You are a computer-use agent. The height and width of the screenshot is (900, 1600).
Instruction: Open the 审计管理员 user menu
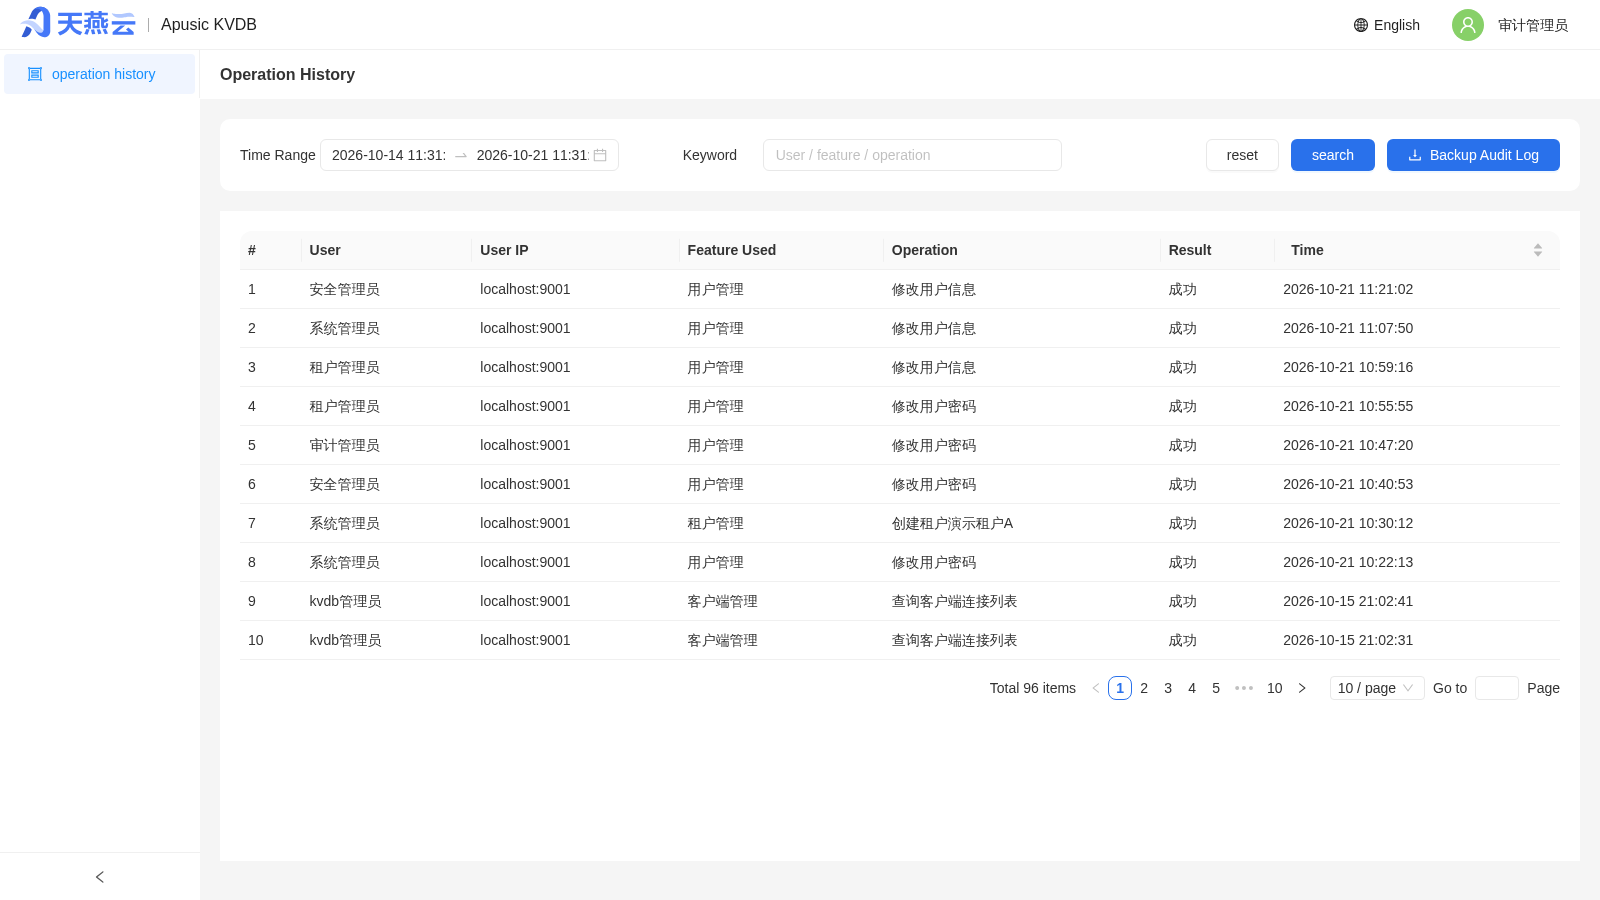(x=1533, y=25)
